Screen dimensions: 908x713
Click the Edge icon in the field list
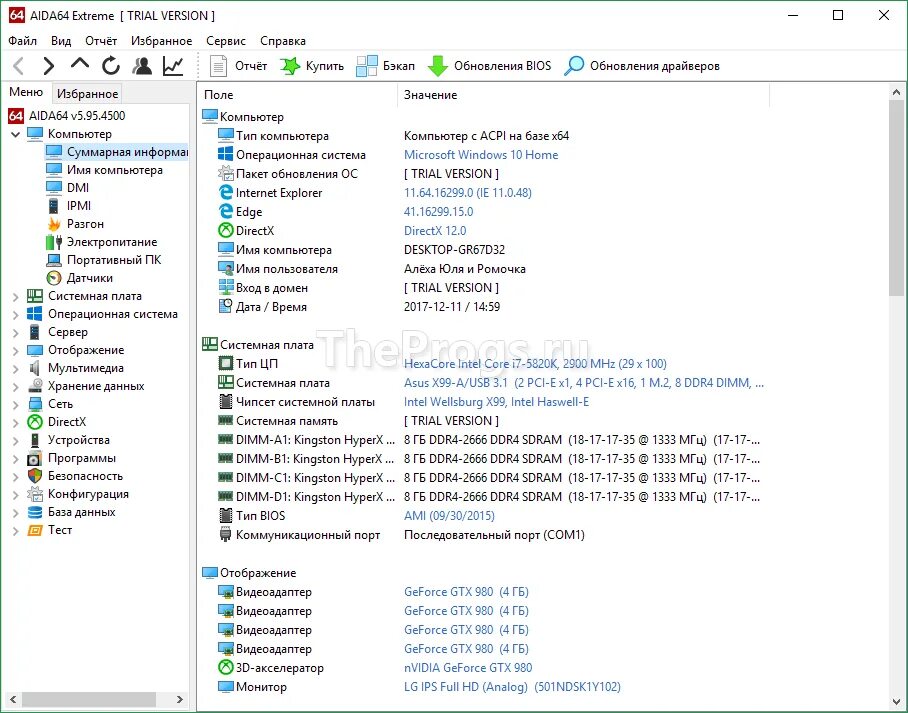click(225, 211)
